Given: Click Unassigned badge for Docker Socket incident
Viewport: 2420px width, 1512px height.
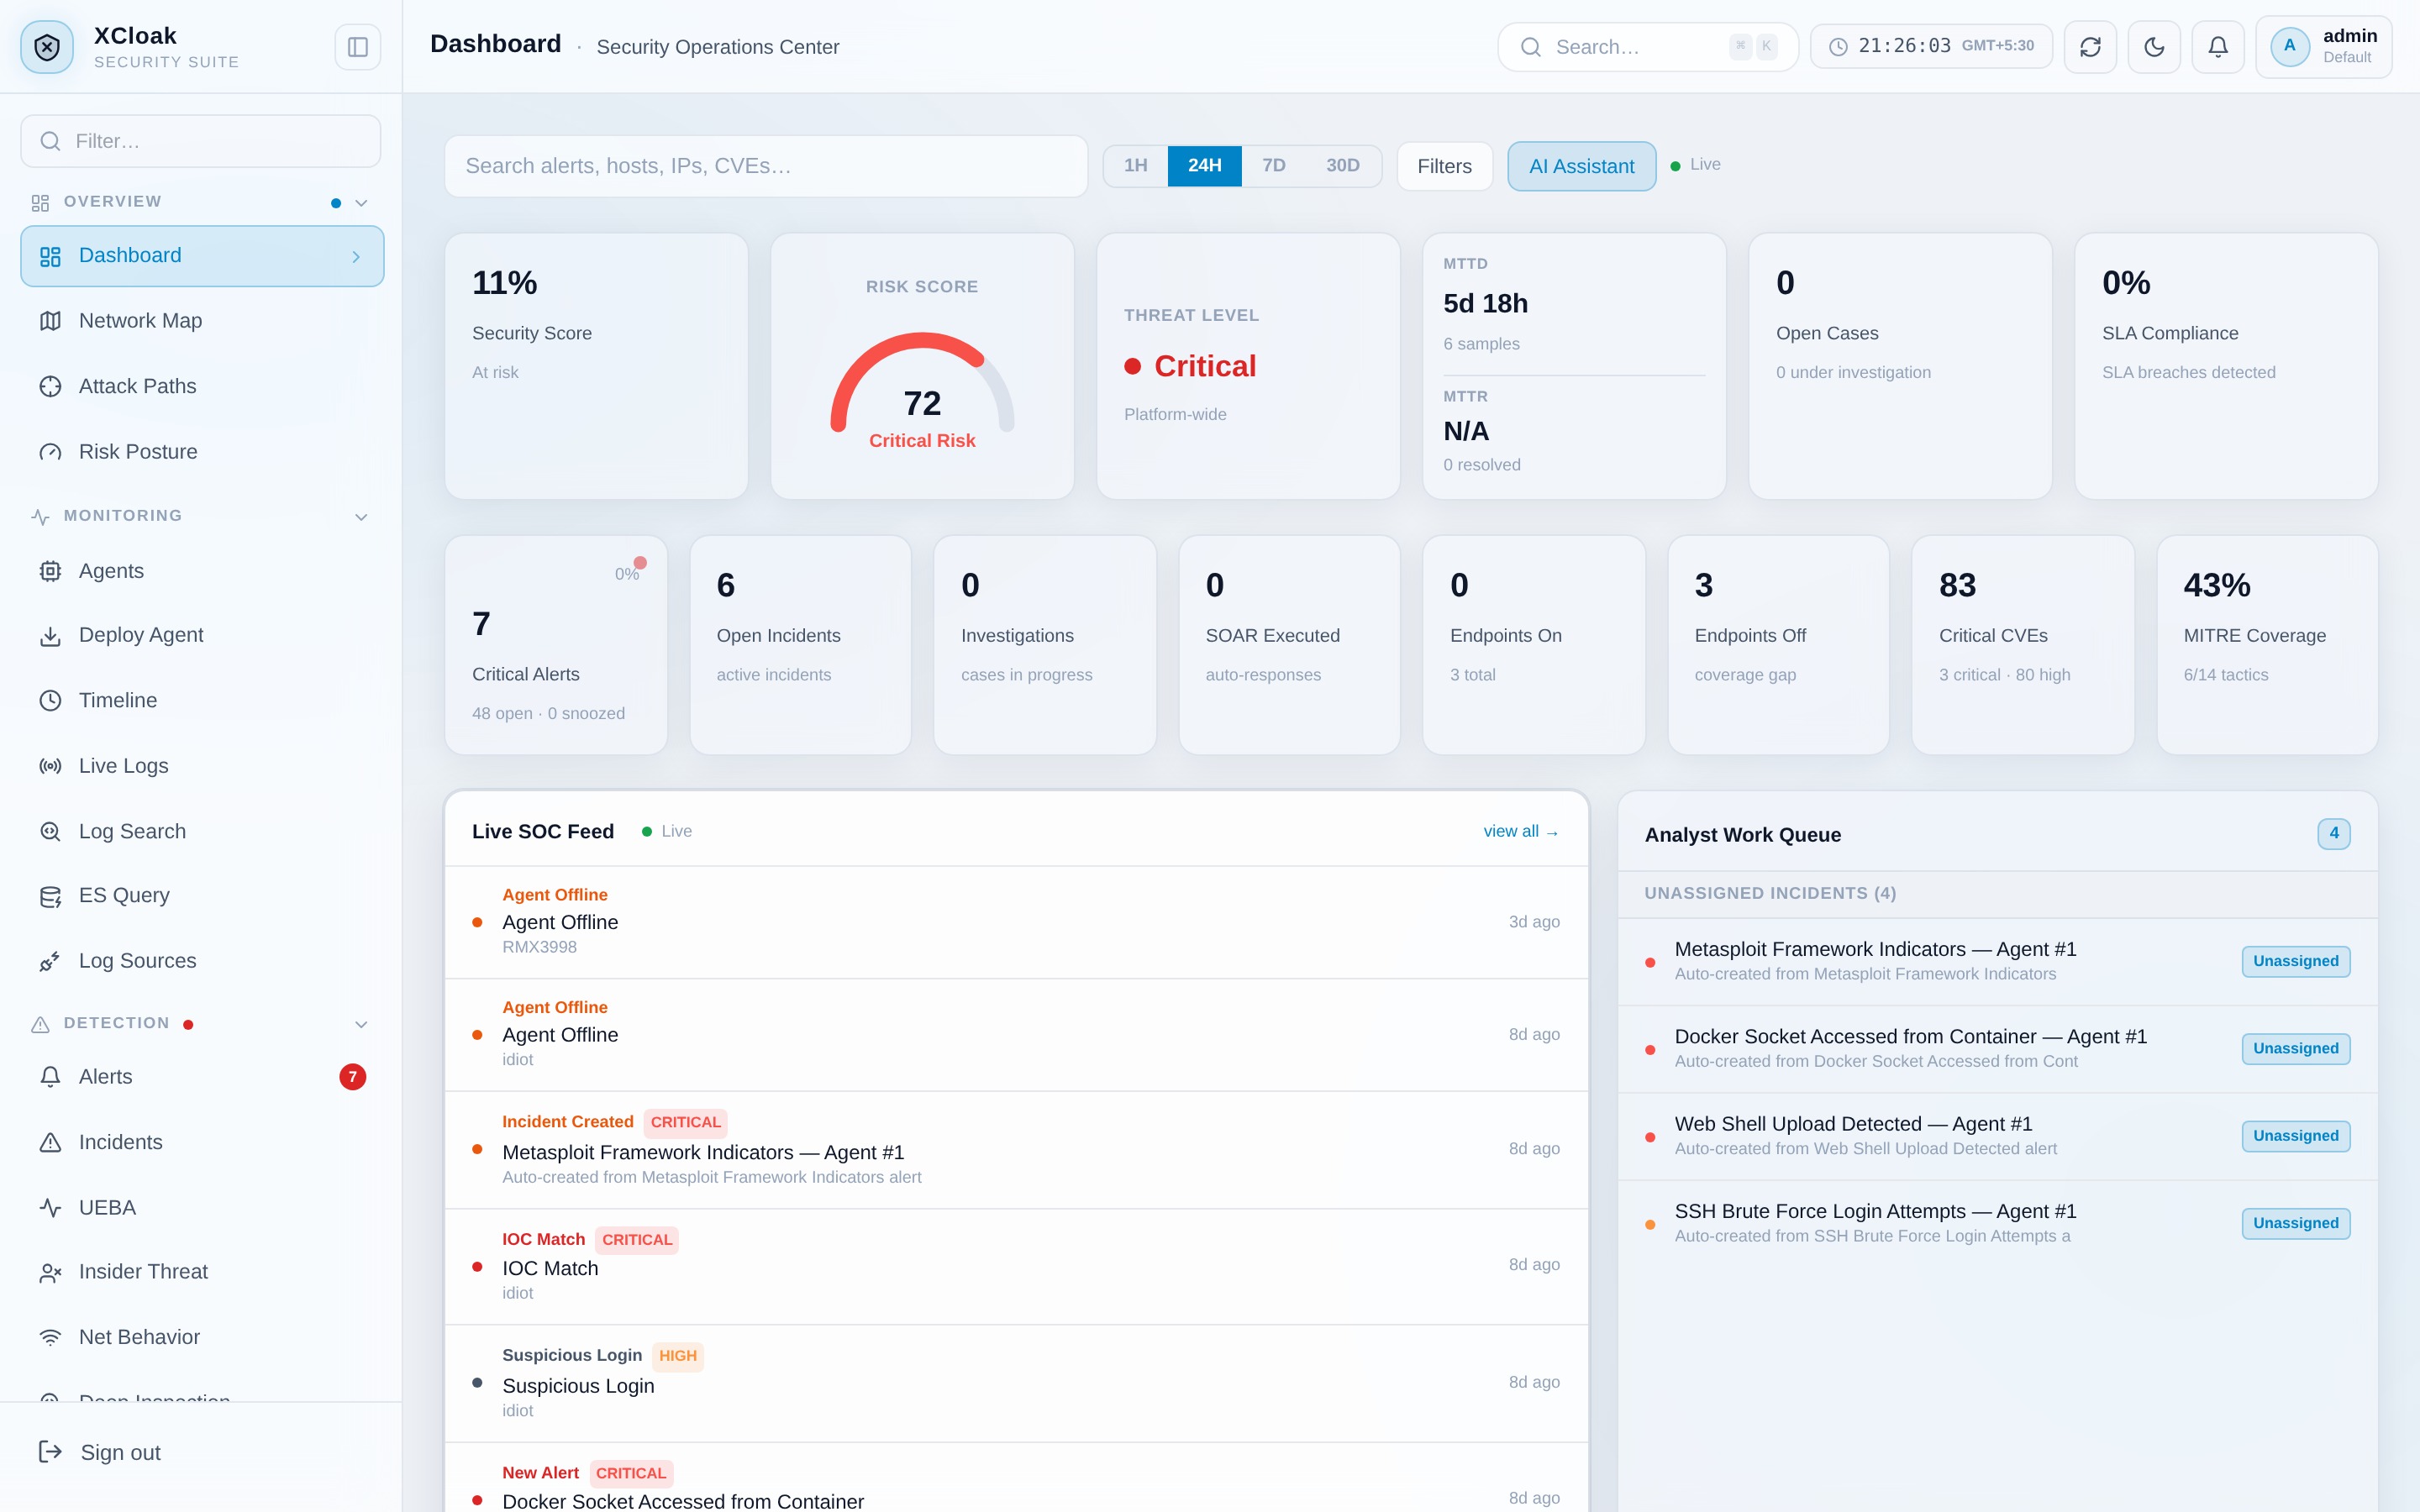Looking at the screenshot, I should coord(2296,1049).
